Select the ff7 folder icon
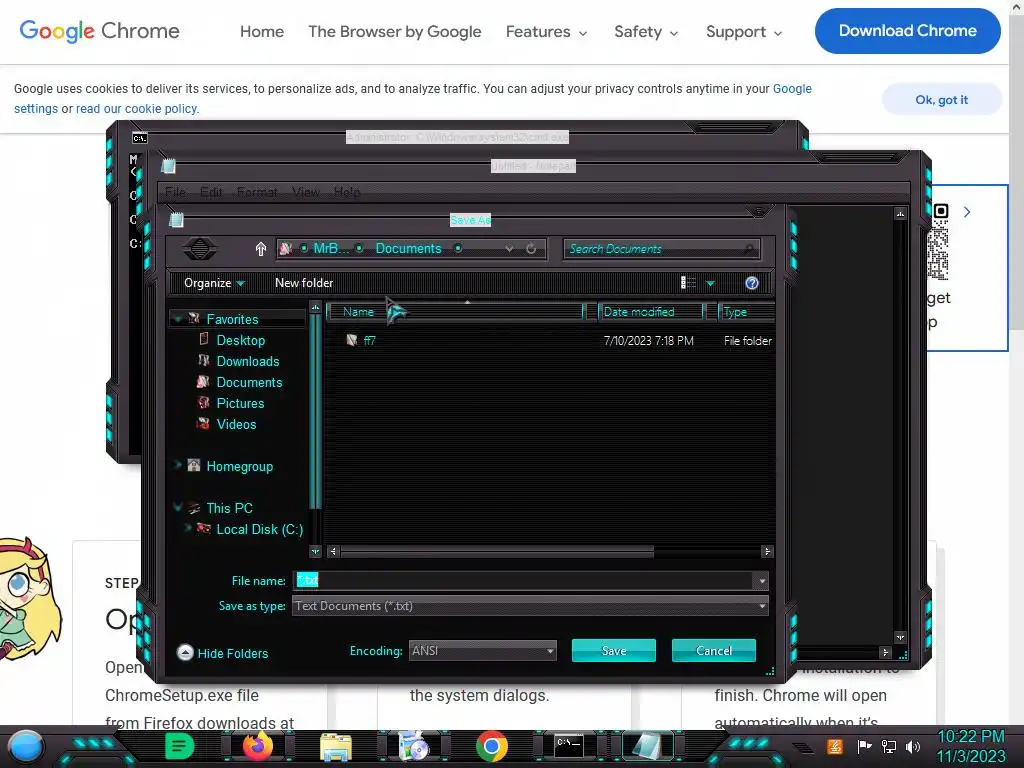Viewport: 1024px width, 768px height. point(352,340)
